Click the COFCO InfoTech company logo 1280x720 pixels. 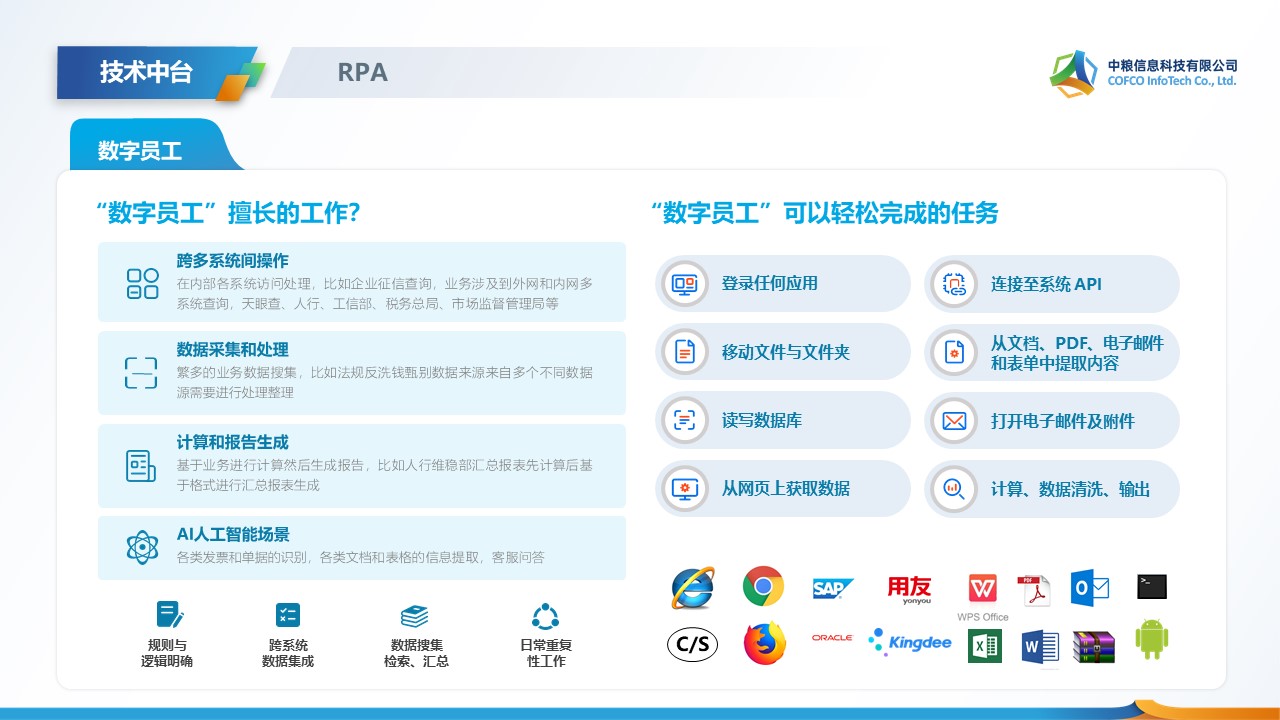pos(1144,73)
